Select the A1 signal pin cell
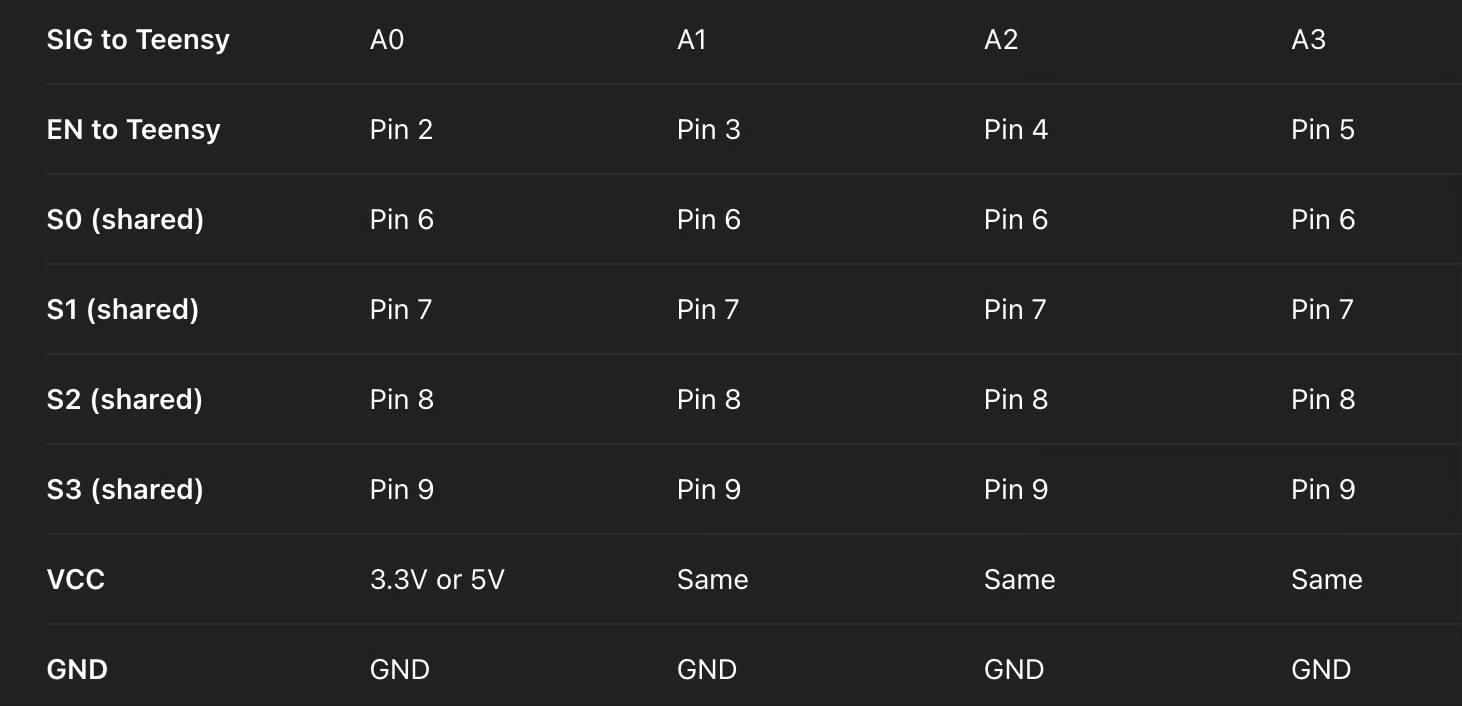 tap(692, 40)
